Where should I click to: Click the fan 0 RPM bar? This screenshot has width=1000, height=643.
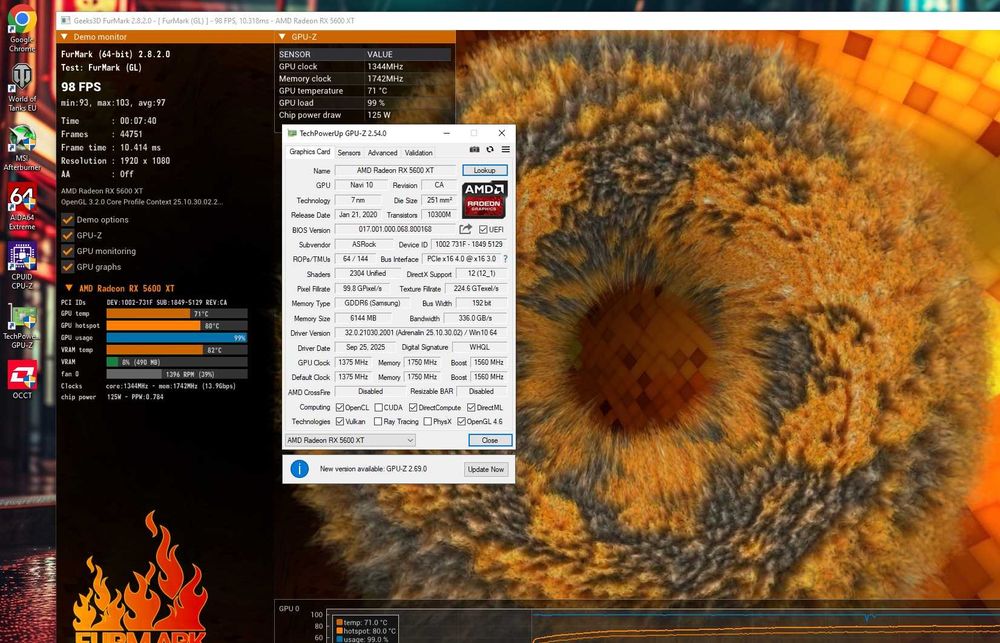(x=177, y=374)
